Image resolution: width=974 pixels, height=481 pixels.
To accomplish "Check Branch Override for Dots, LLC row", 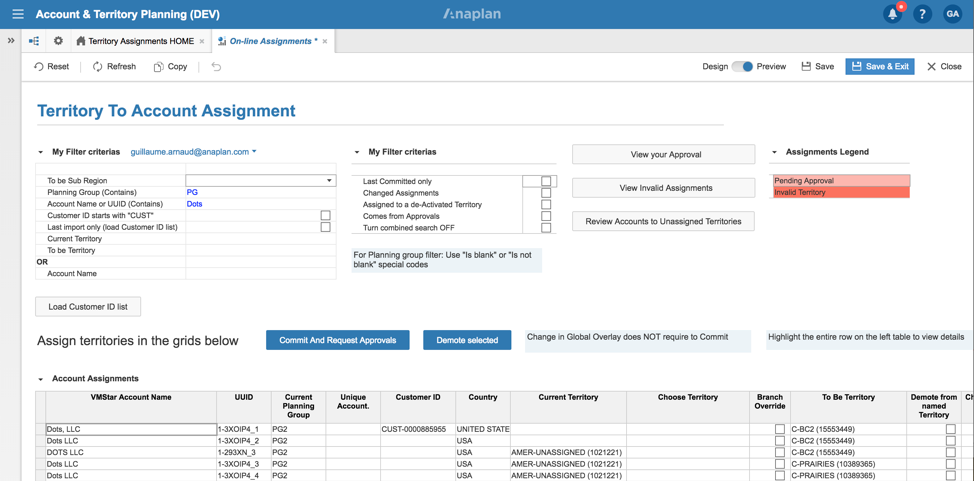I will [779, 429].
